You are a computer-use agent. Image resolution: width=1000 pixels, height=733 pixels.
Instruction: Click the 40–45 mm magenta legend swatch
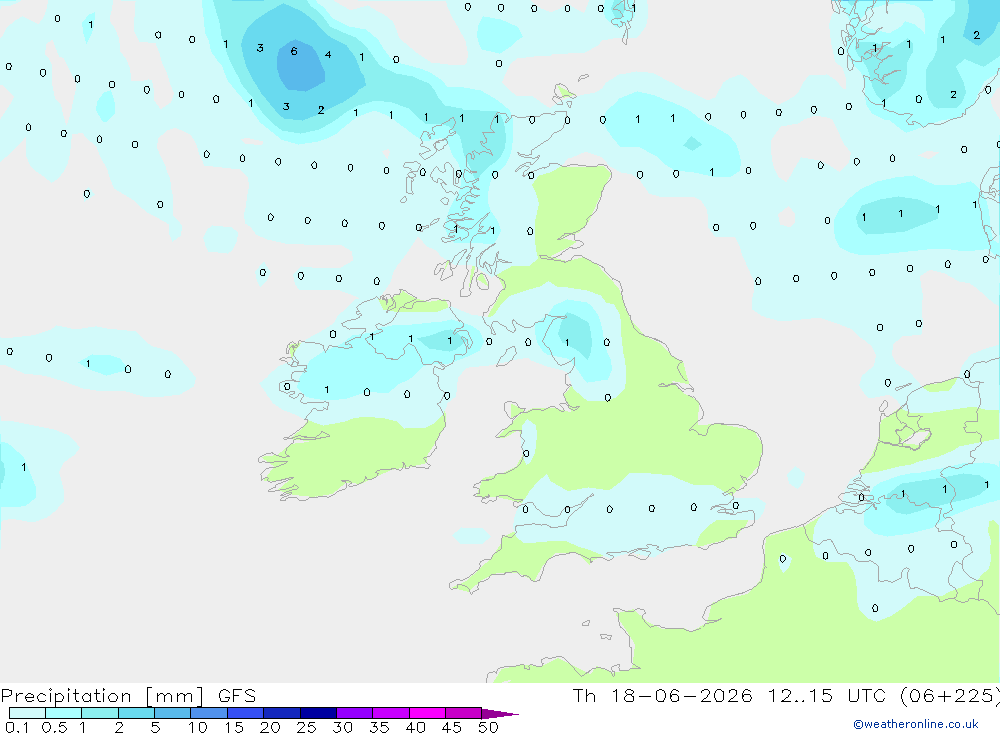point(427,713)
